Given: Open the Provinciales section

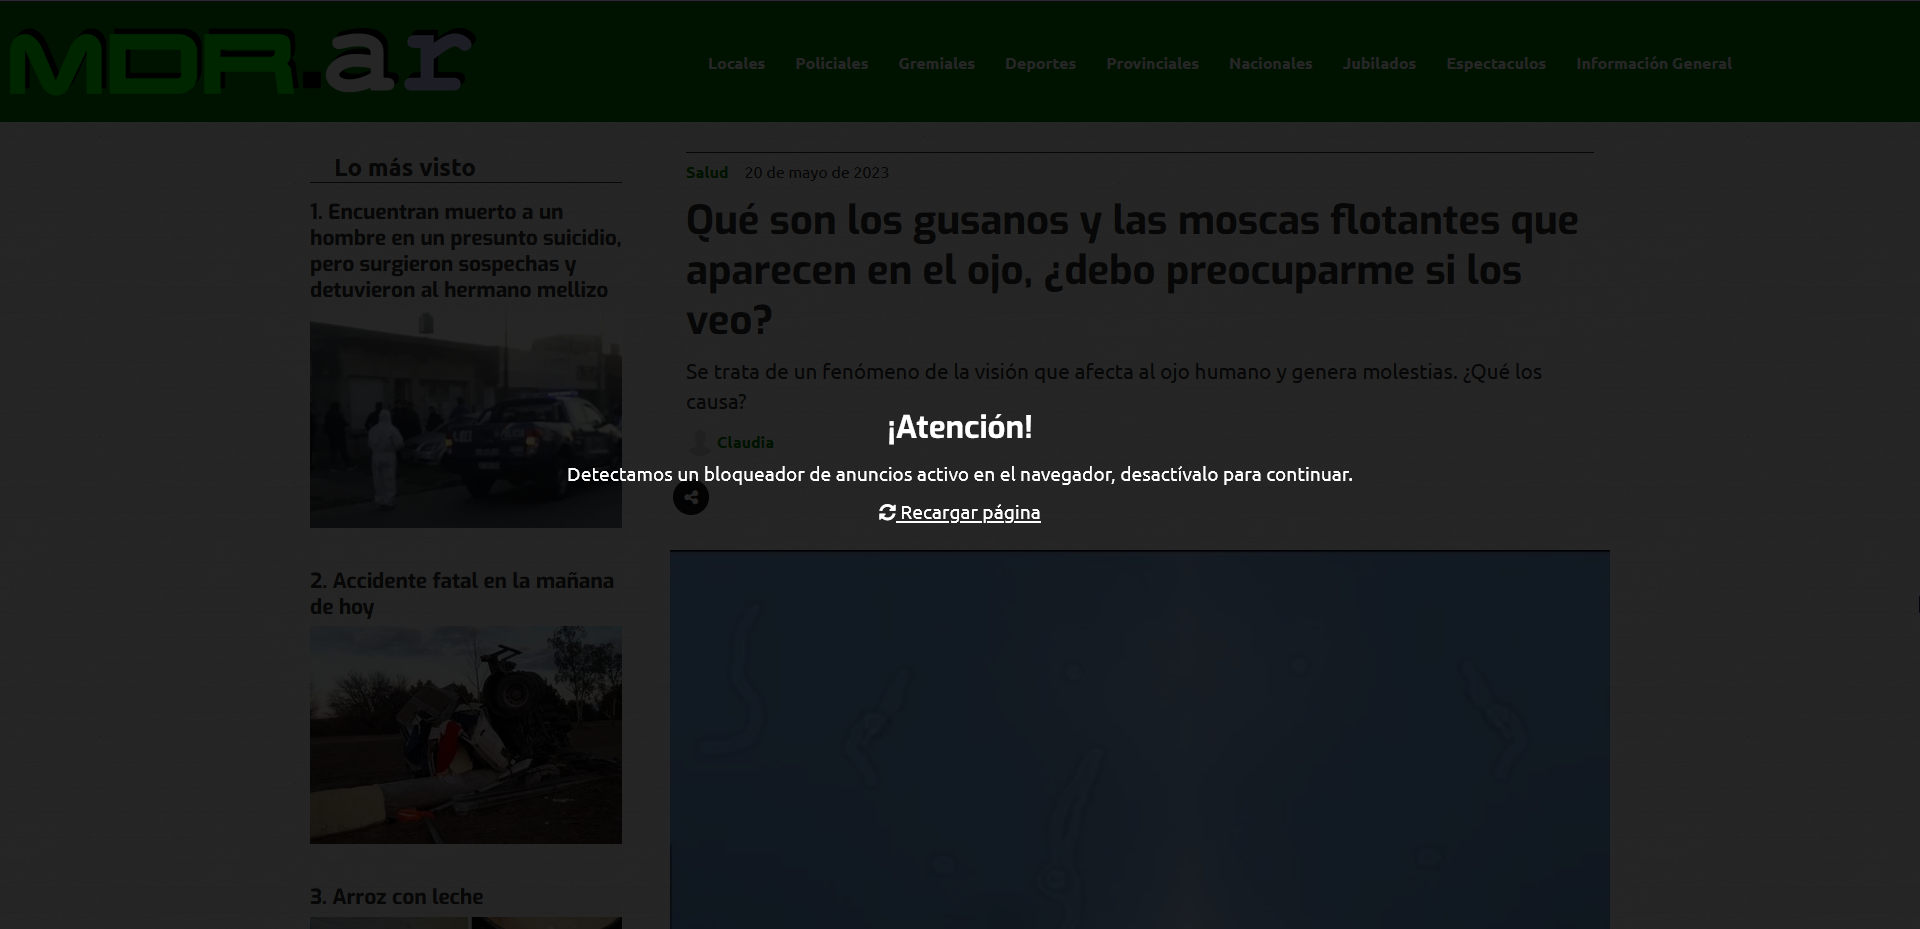Looking at the screenshot, I should pos(1152,63).
